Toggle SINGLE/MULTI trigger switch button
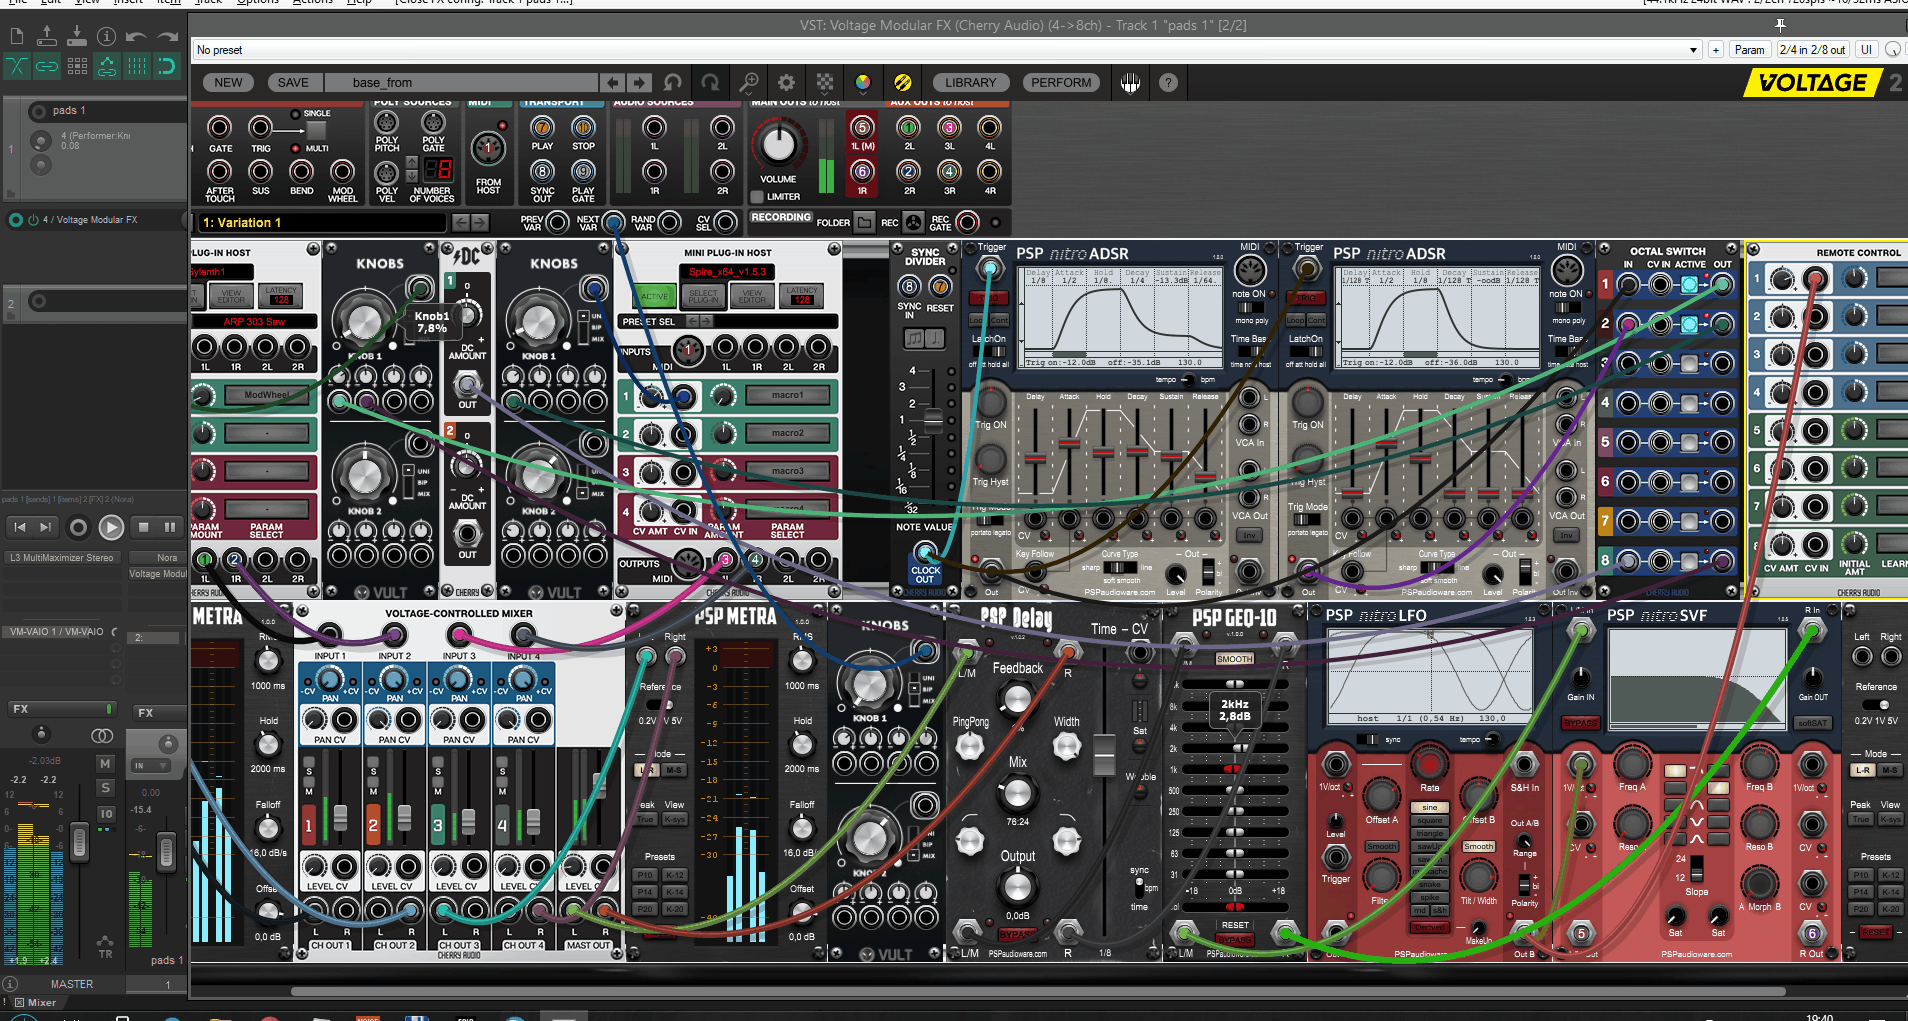 [x=316, y=131]
